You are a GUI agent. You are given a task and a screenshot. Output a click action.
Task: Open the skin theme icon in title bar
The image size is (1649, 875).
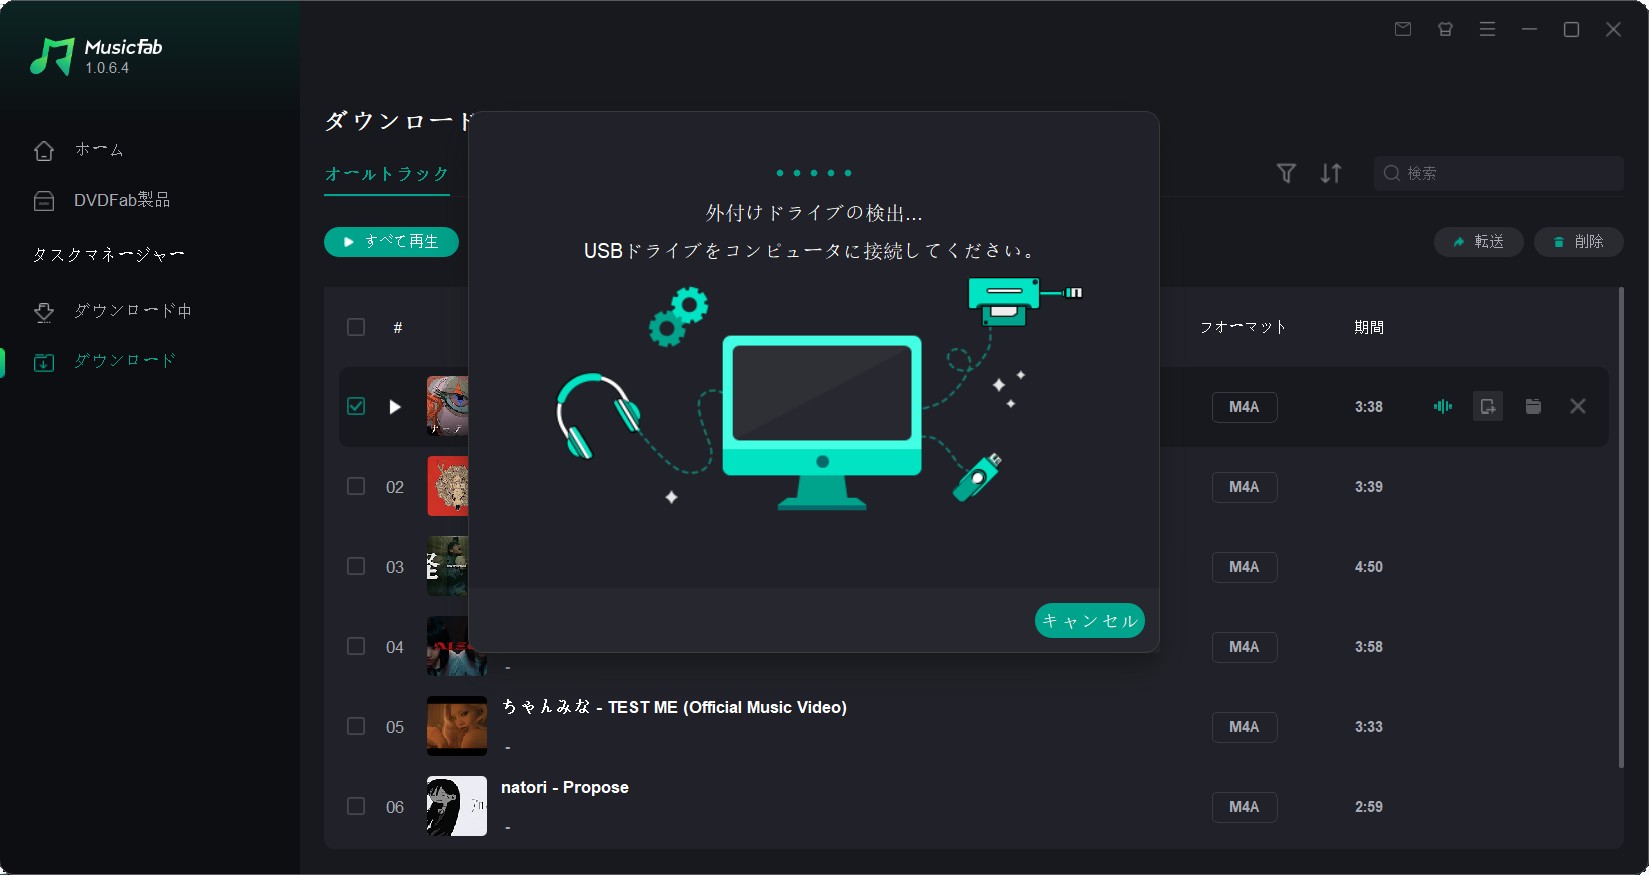pyautogui.click(x=1445, y=30)
